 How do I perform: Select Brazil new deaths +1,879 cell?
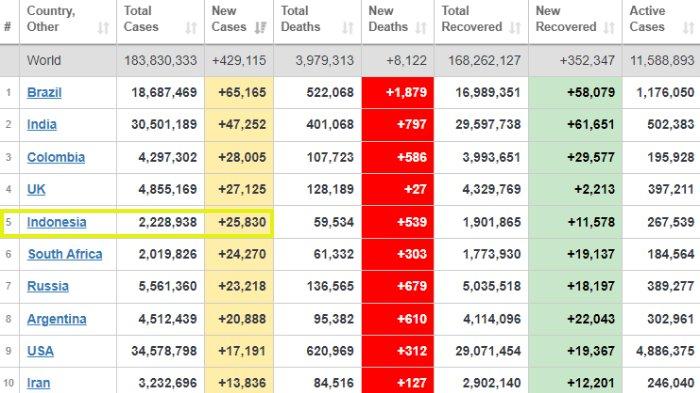click(398, 92)
